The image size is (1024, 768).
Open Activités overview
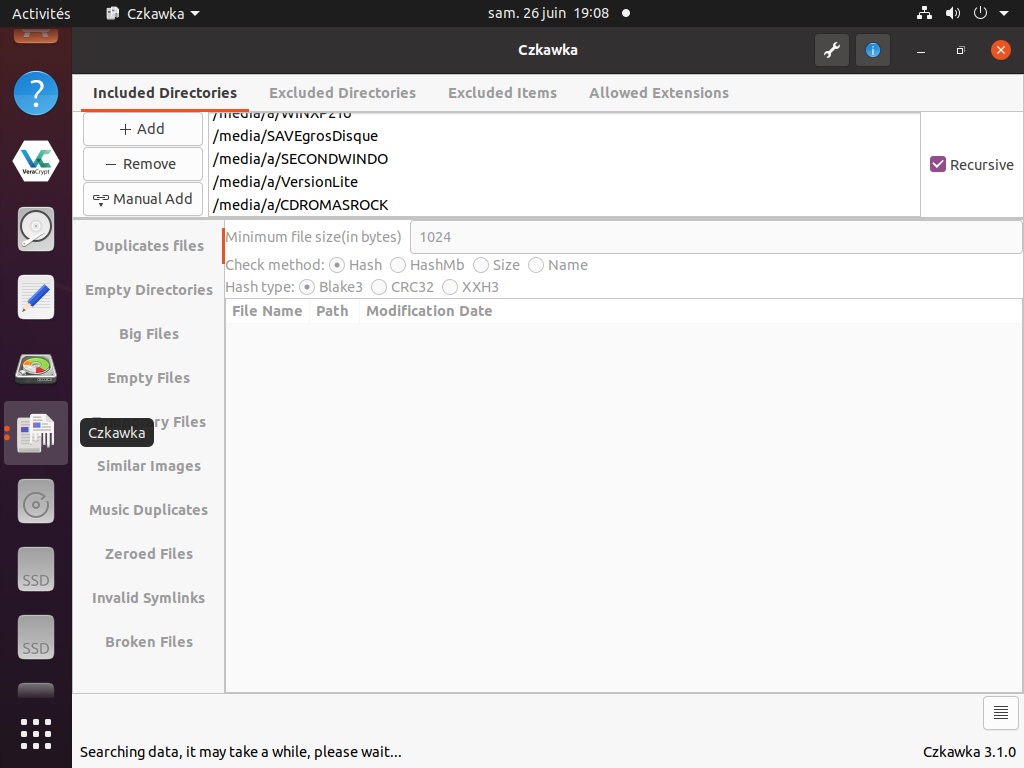tap(40, 13)
